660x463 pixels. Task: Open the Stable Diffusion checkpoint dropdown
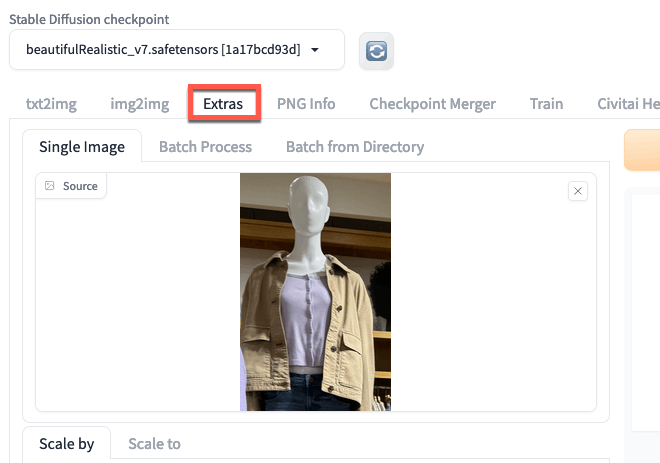pyautogui.click(x=177, y=50)
